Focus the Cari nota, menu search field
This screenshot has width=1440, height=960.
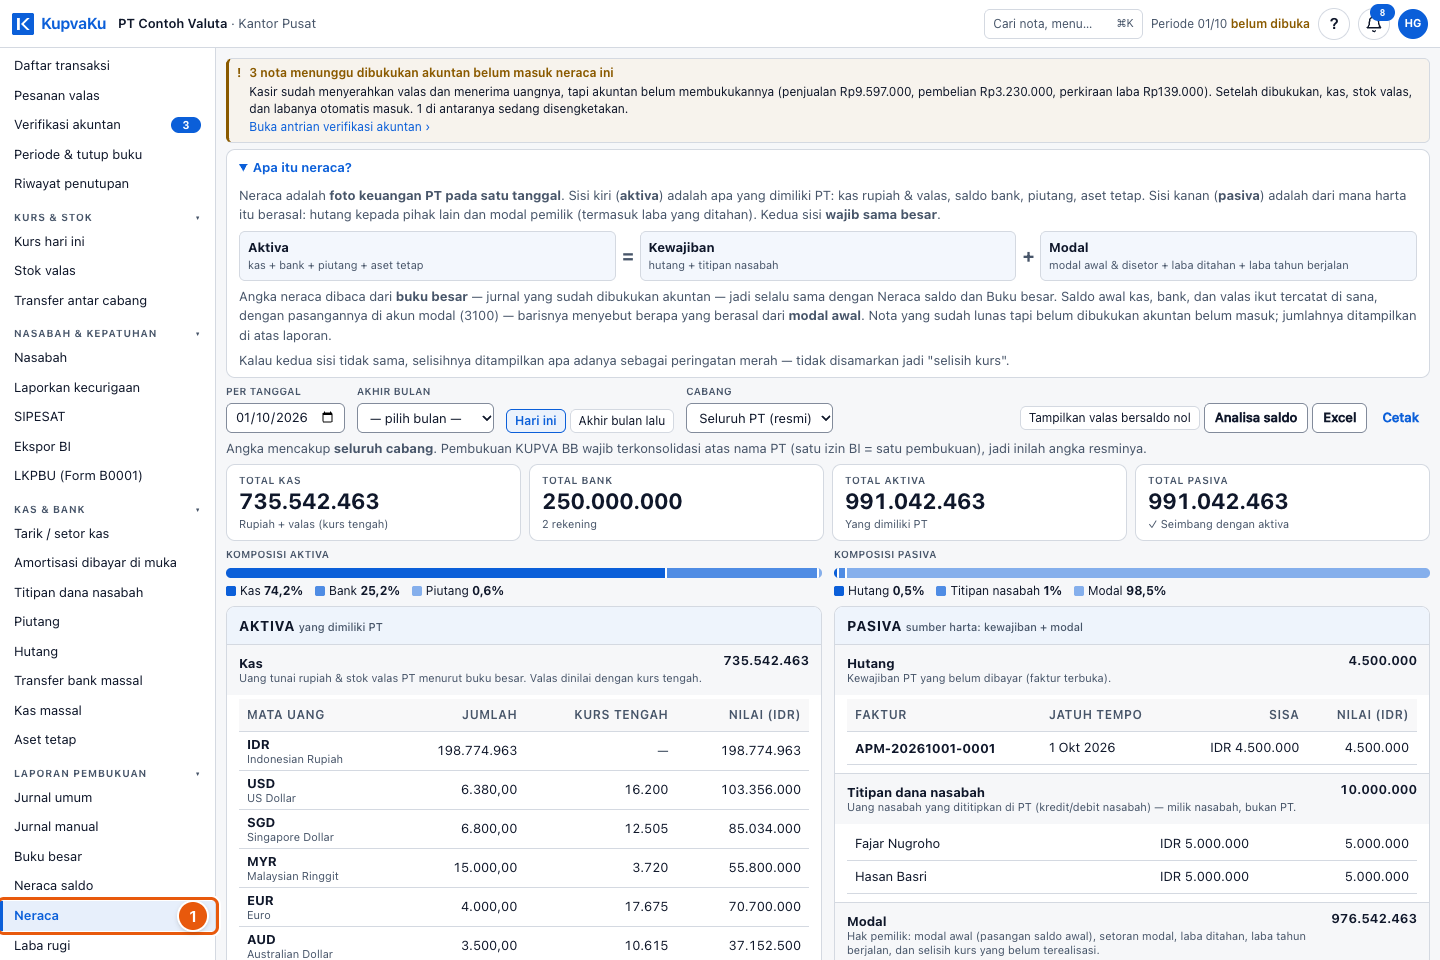(1063, 24)
